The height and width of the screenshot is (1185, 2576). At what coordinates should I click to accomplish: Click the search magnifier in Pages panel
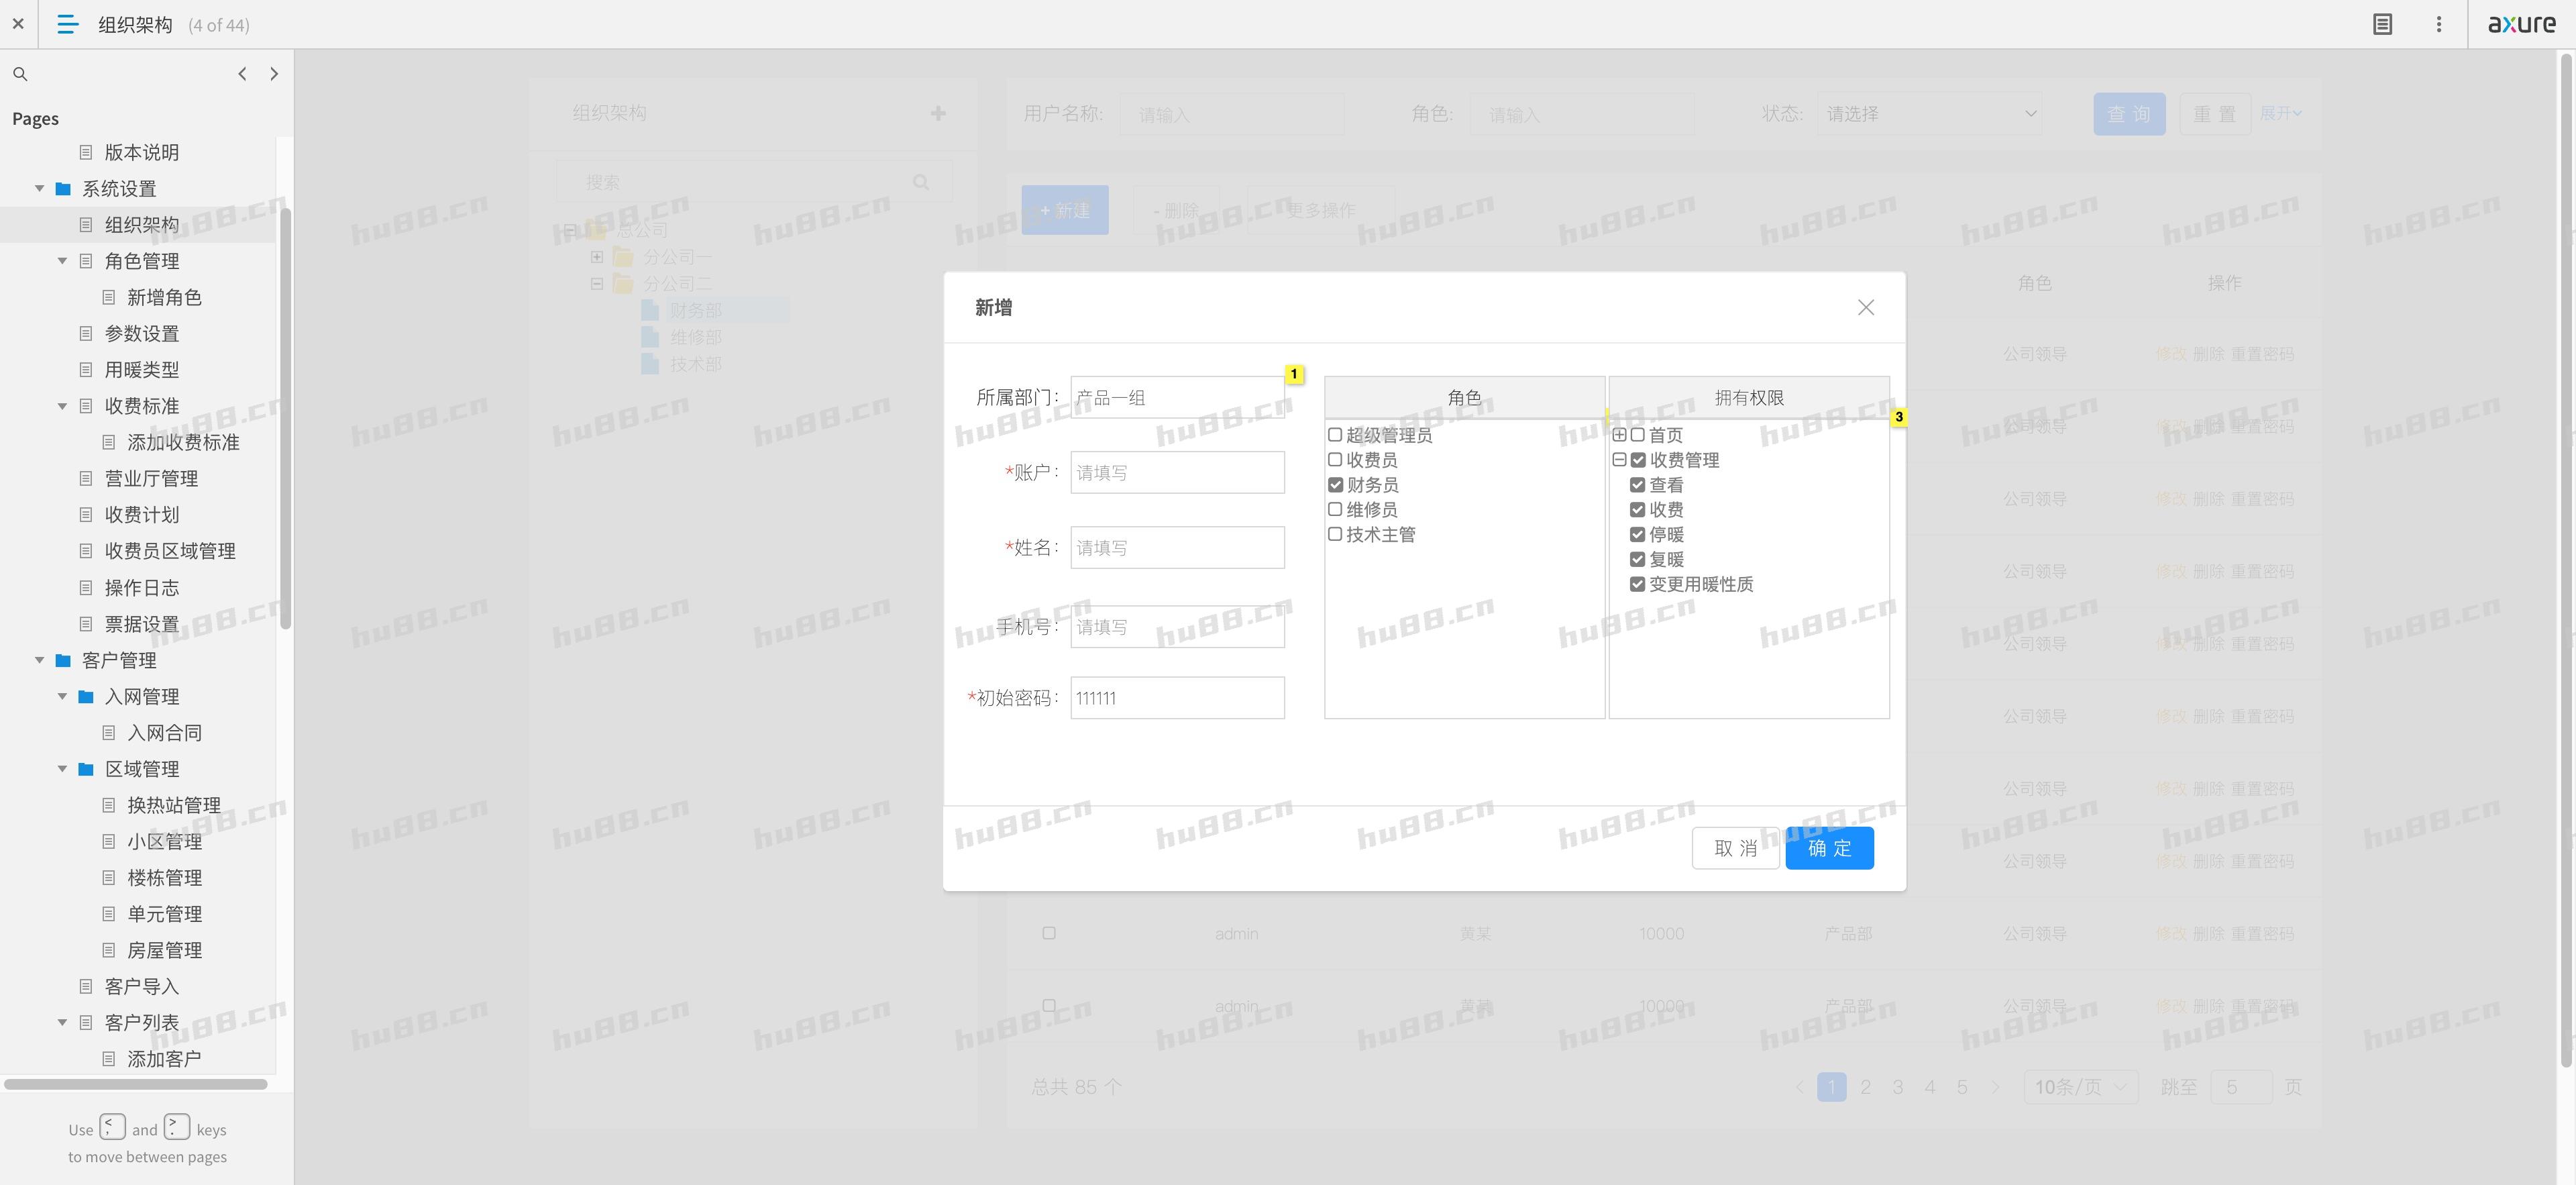[20, 74]
